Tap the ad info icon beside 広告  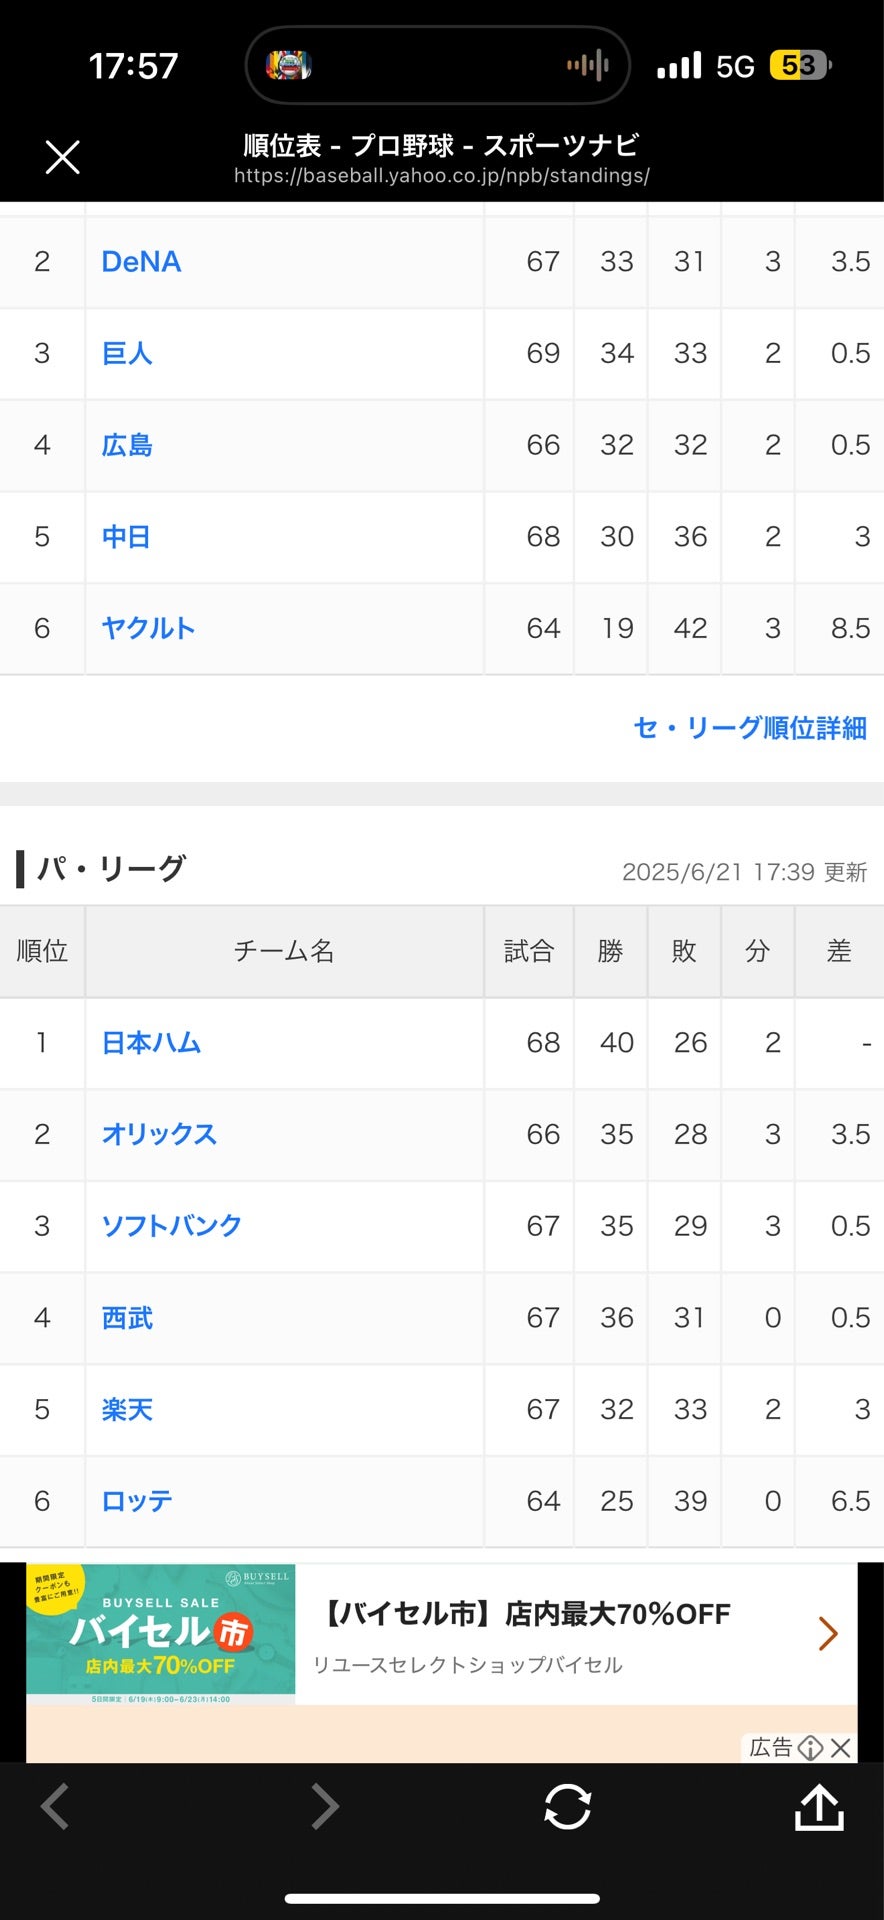coord(811,1747)
